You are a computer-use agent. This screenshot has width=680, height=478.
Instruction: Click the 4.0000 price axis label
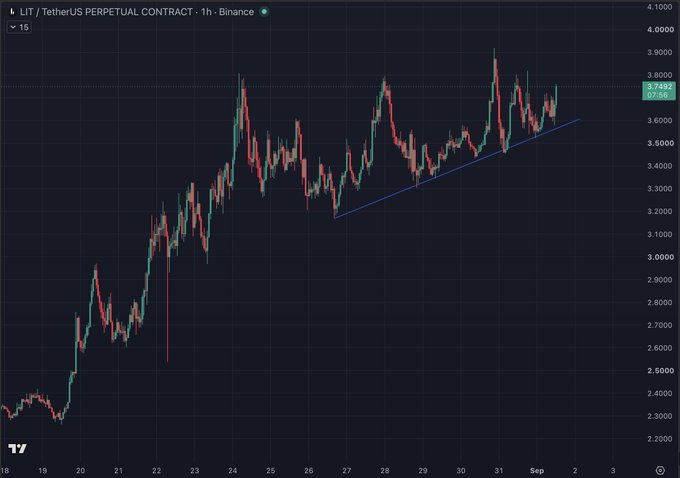pyautogui.click(x=660, y=29)
